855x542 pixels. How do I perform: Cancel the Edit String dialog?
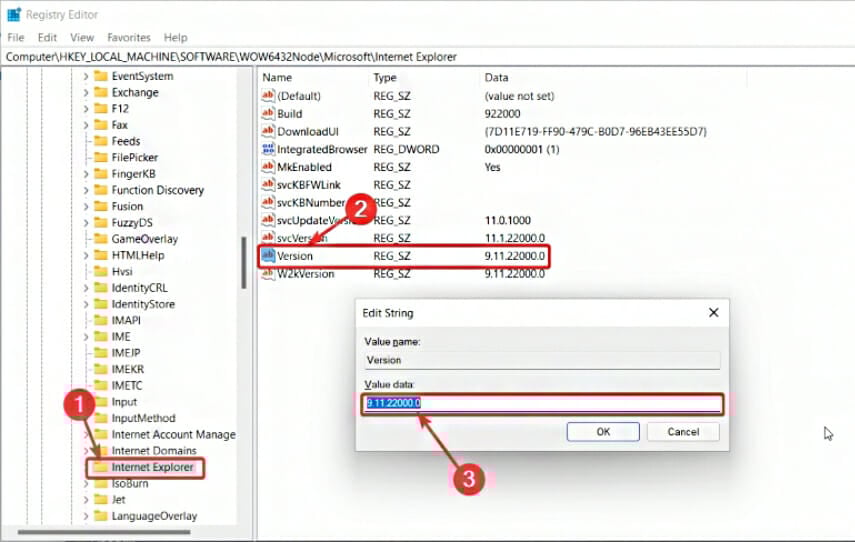[x=683, y=432]
